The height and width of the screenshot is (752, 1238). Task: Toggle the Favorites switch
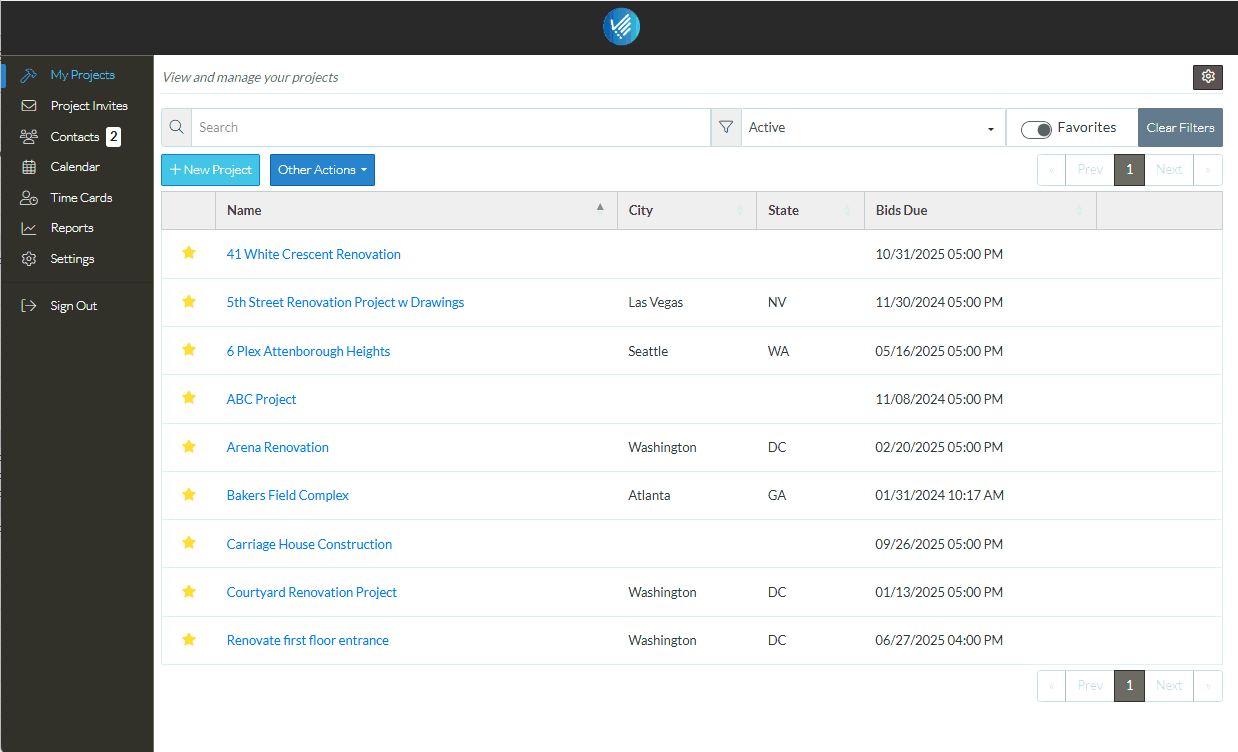pyautogui.click(x=1036, y=129)
